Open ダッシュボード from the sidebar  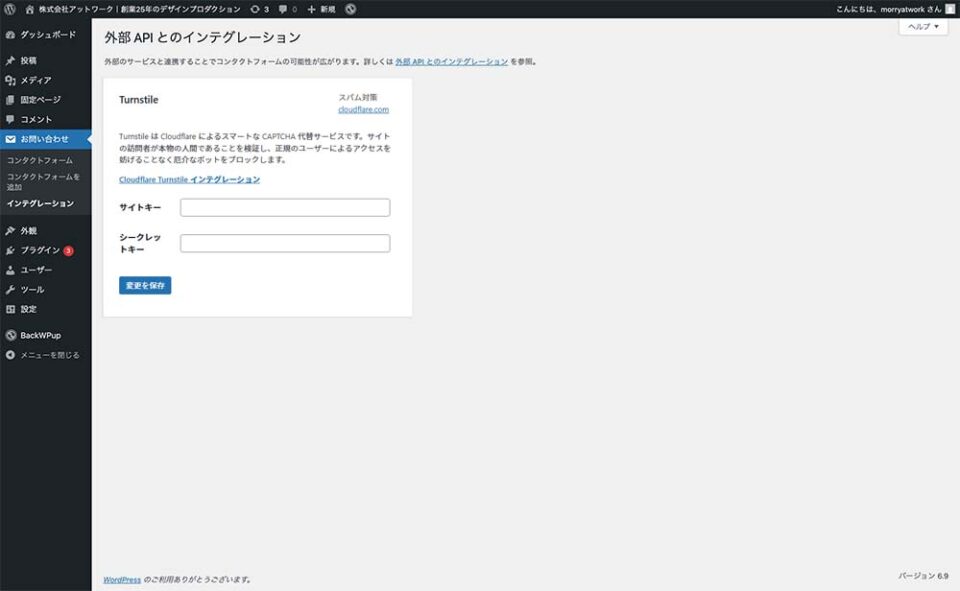click(x=46, y=34)
